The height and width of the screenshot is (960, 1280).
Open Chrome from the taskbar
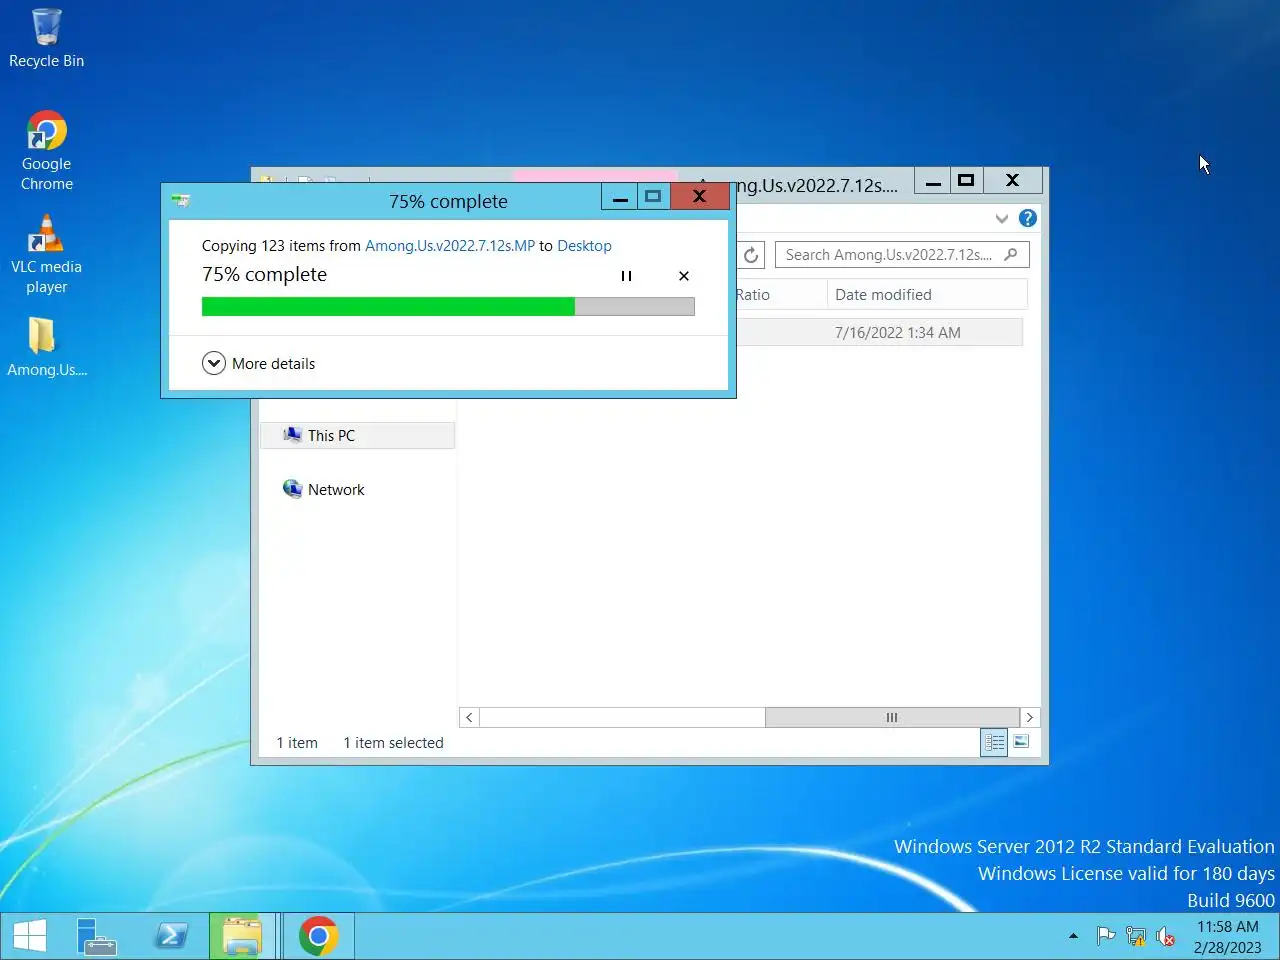click(318, 936)
